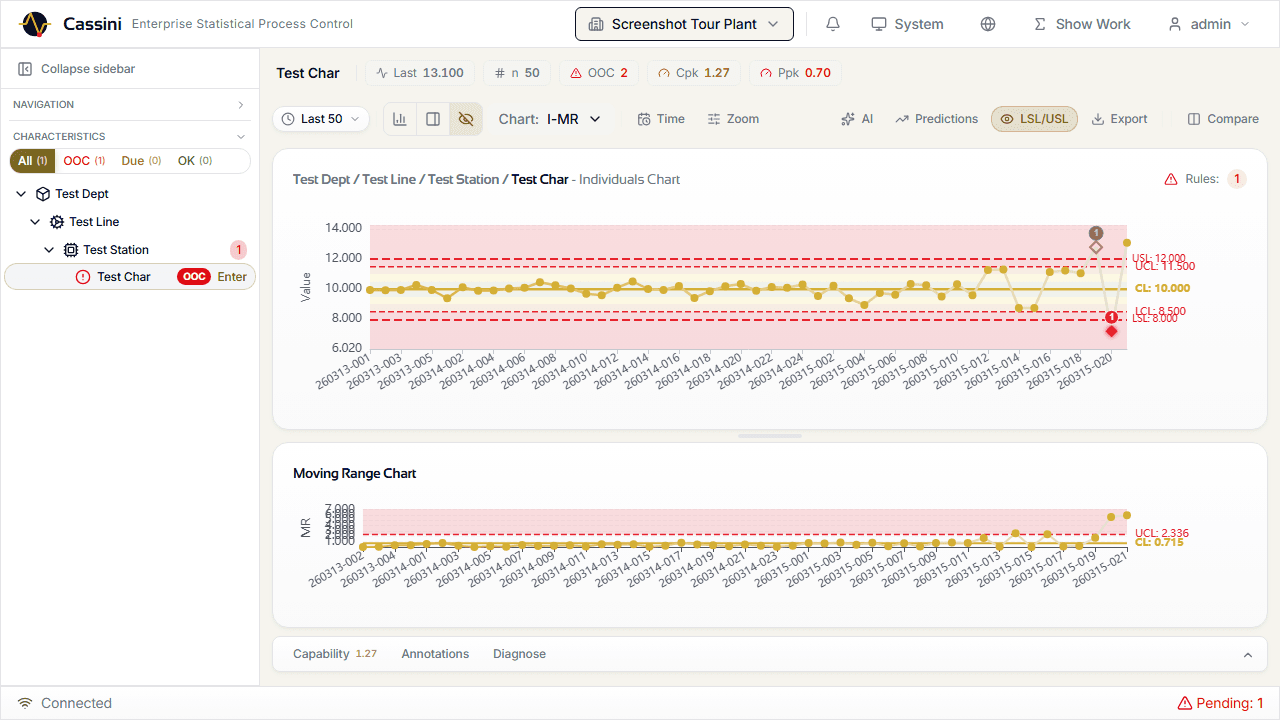Click the Predictions button
This screenshot has width=1280, height=720.
(936, 119)
